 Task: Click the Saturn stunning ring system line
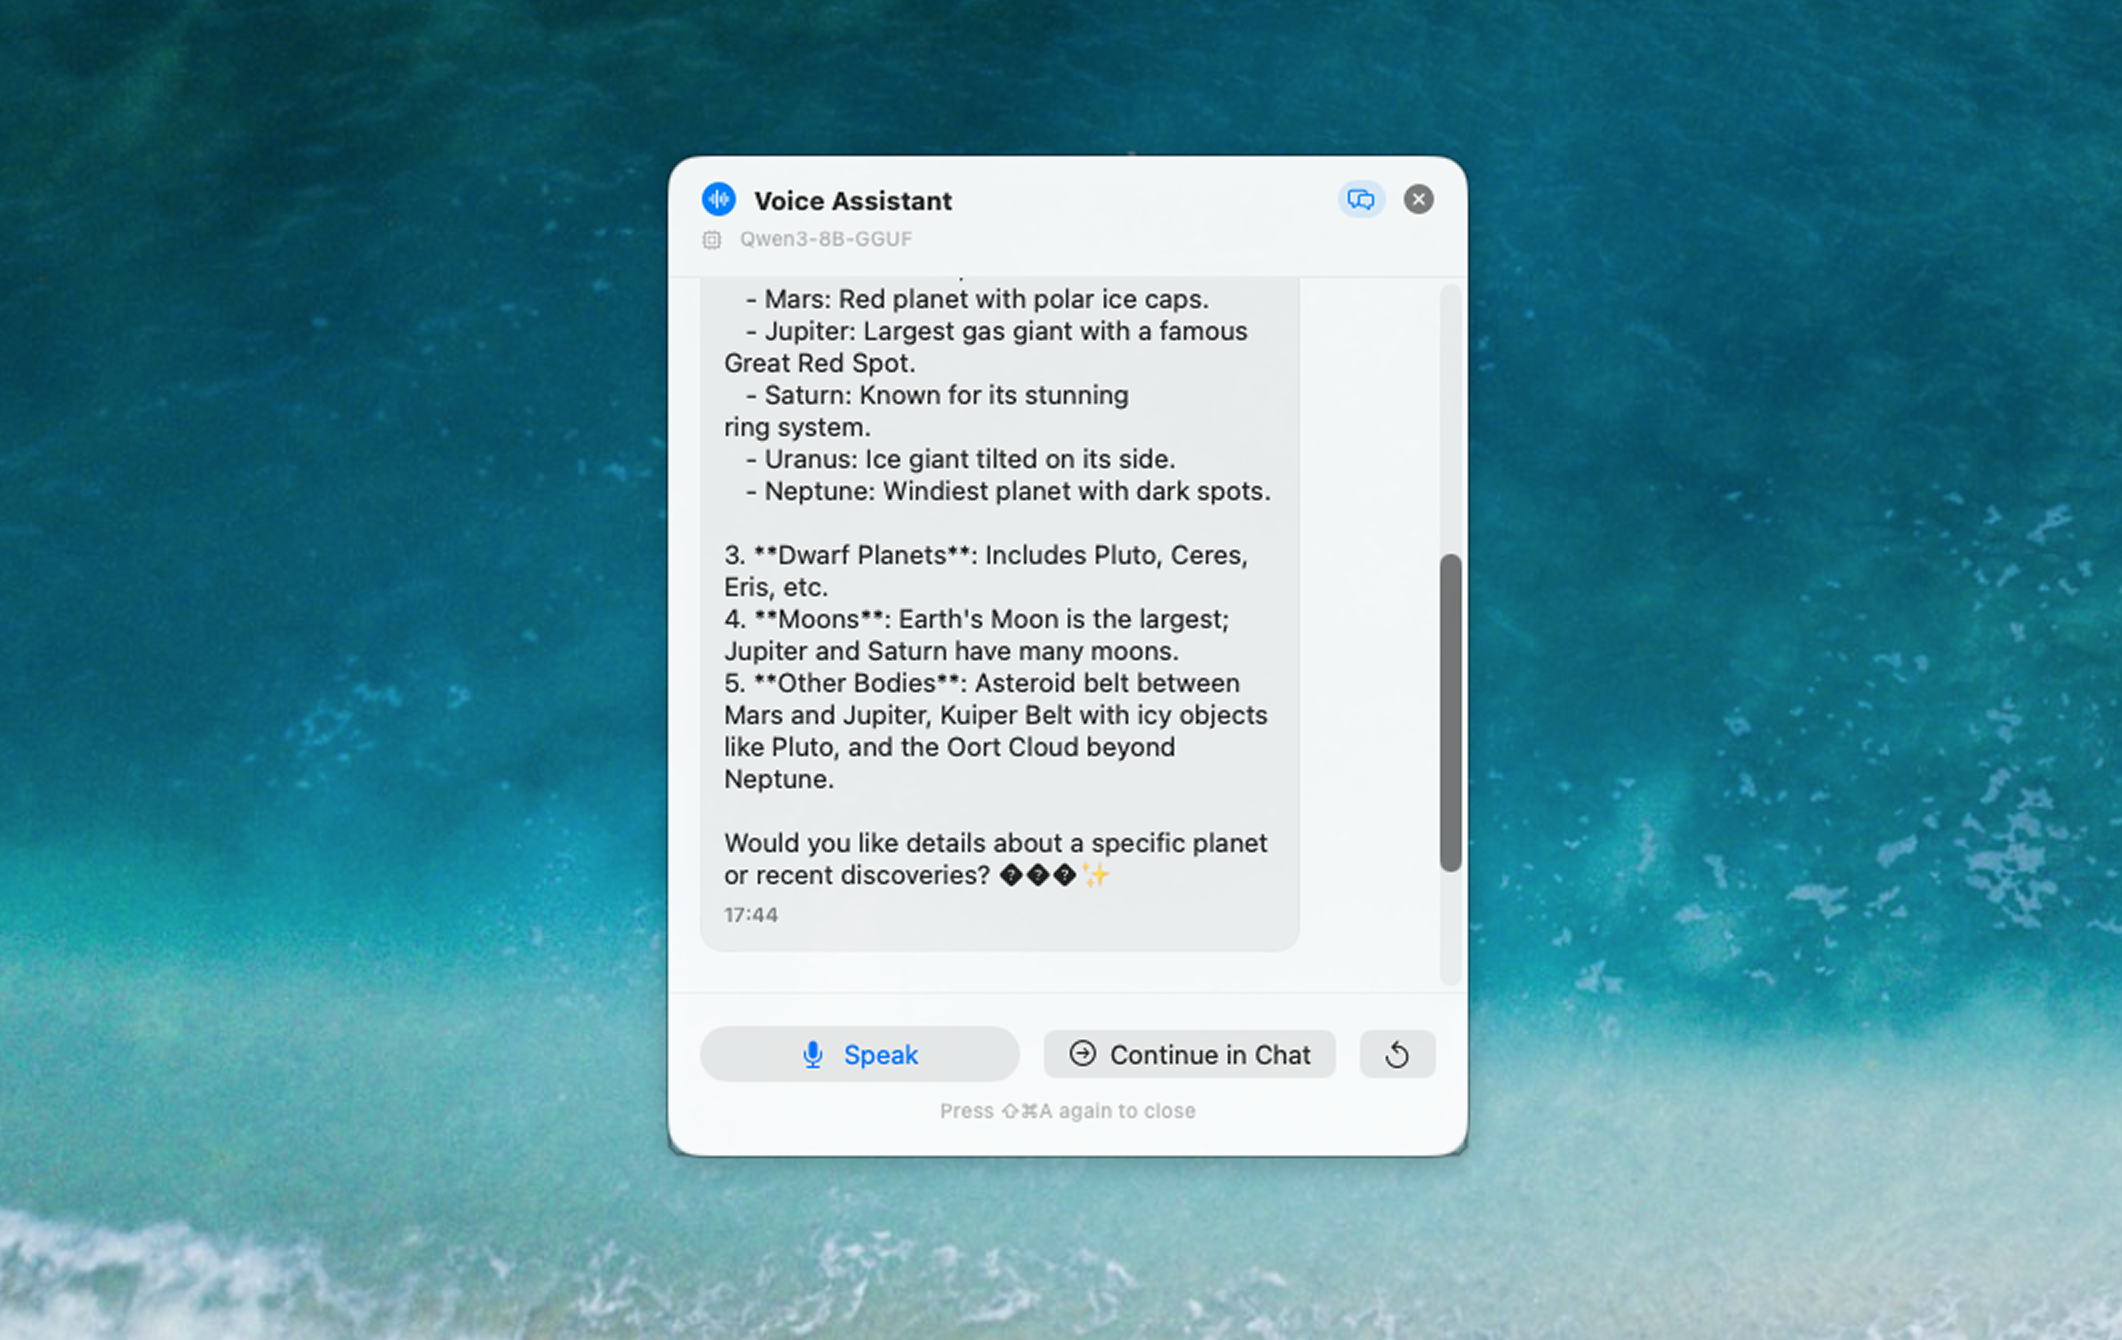(x=926, y=411)
